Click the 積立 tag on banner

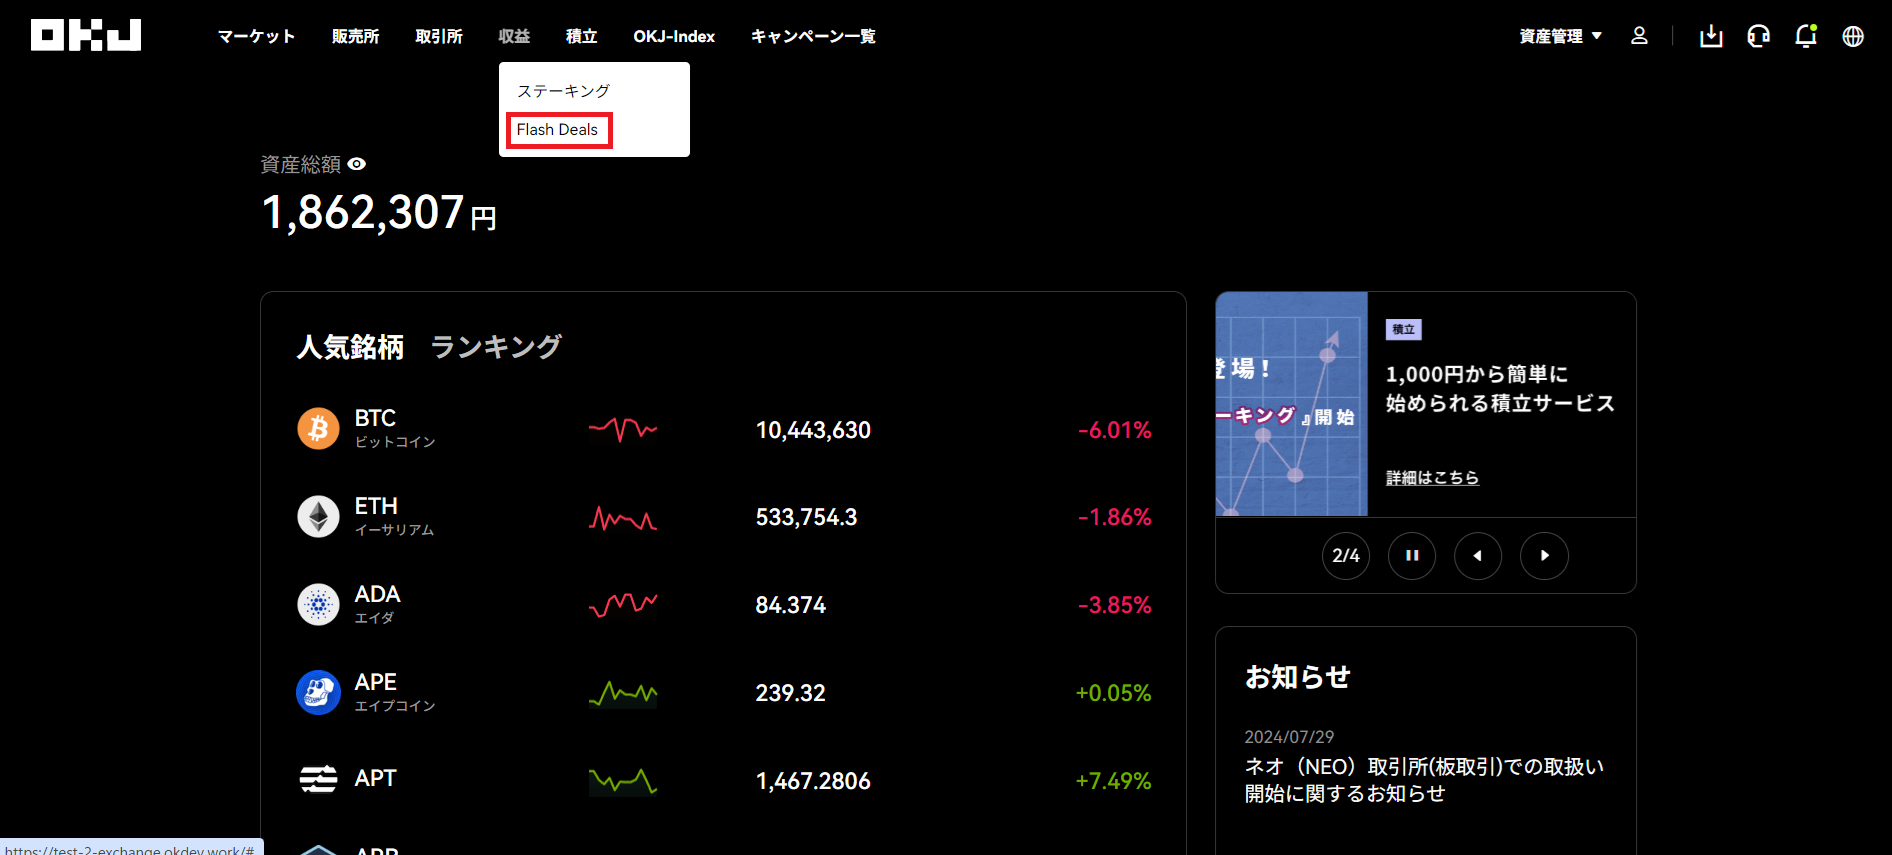click(1404, 329)
